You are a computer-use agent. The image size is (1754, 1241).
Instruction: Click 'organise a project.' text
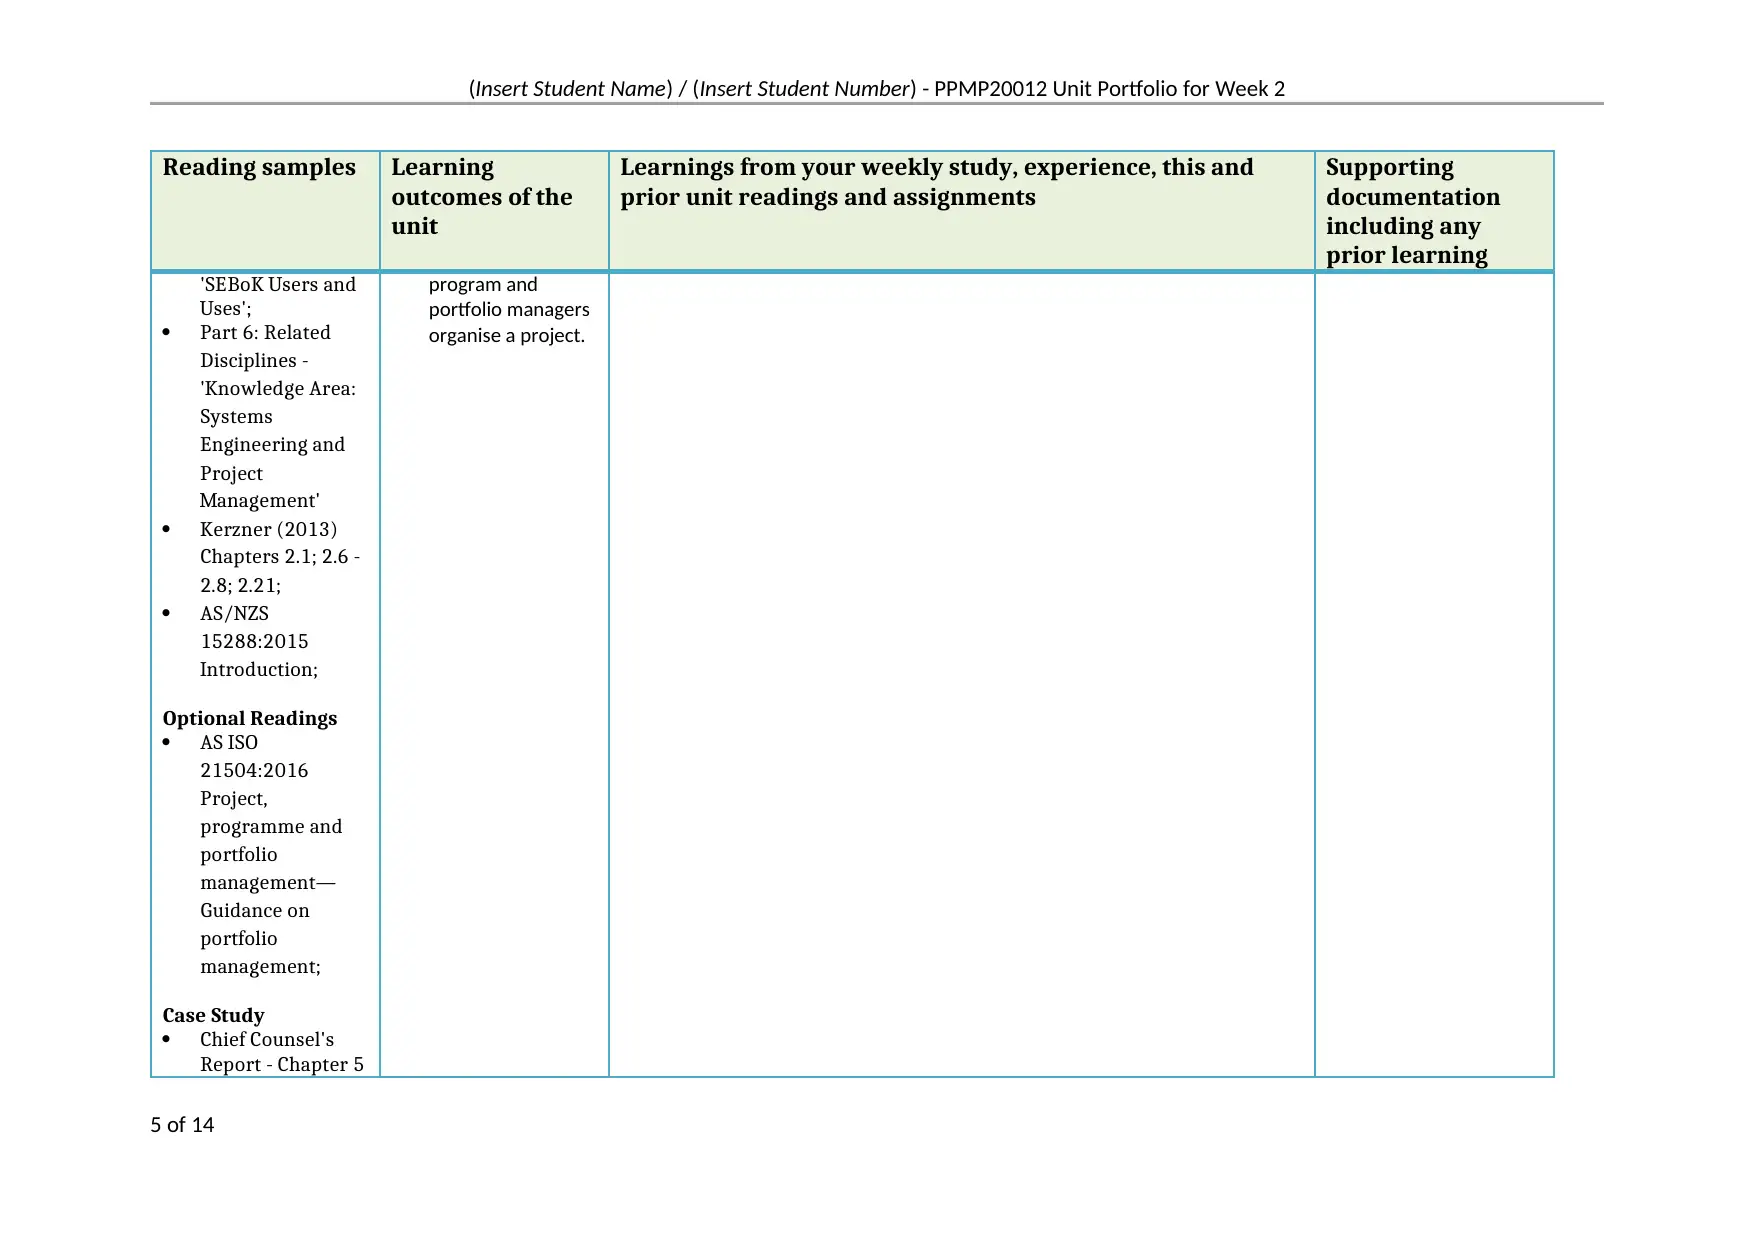point(506,335)
